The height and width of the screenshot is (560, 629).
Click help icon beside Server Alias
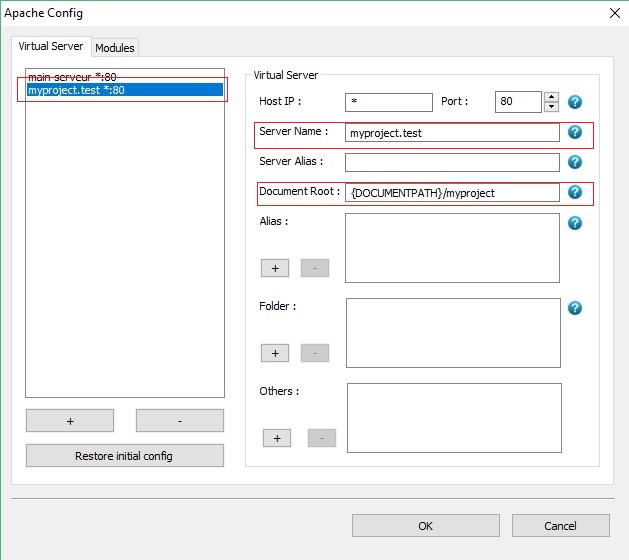[575, 162]
